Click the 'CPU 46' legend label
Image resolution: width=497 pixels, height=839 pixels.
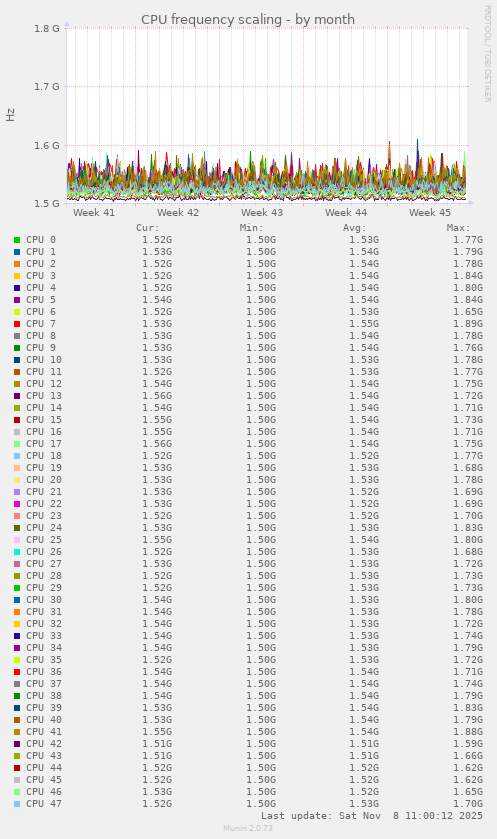coord(44,791)
